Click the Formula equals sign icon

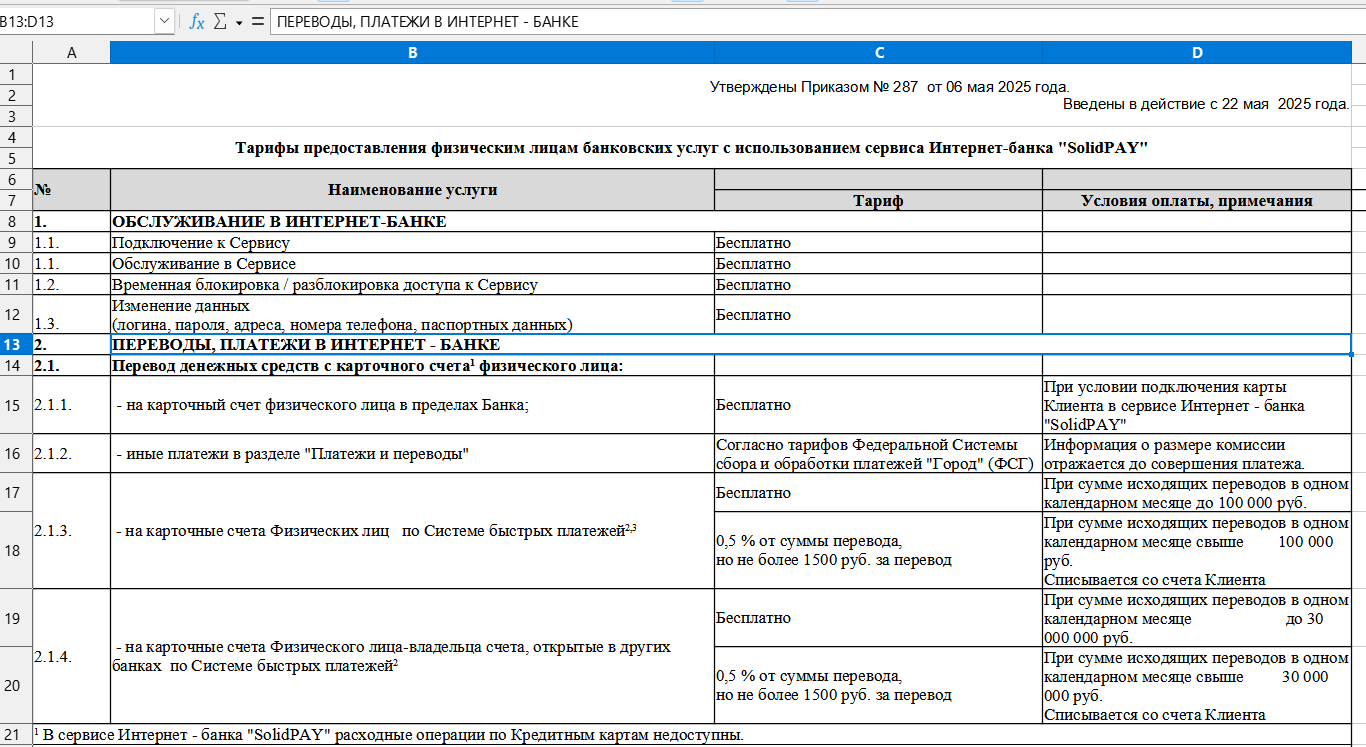pyautogui.click(x=258, y=22)
